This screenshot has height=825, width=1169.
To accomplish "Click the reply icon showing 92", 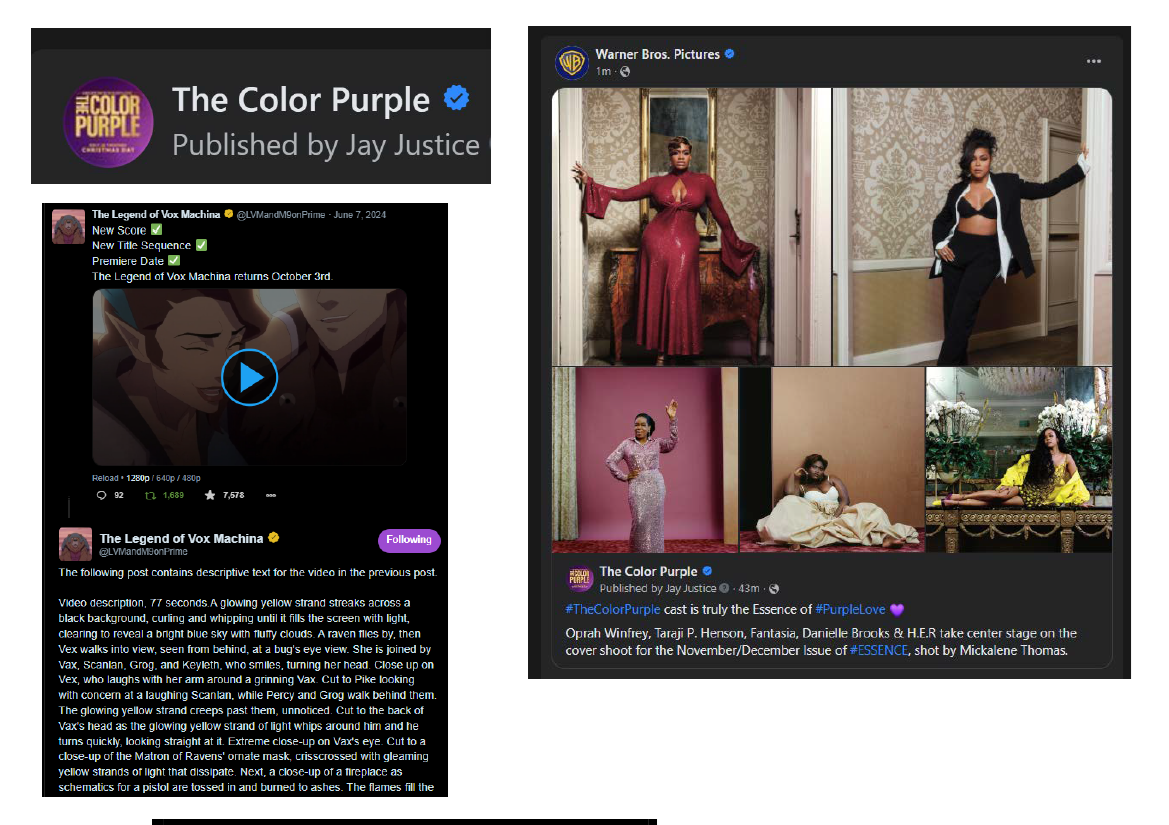I will (x=101, y=496).
